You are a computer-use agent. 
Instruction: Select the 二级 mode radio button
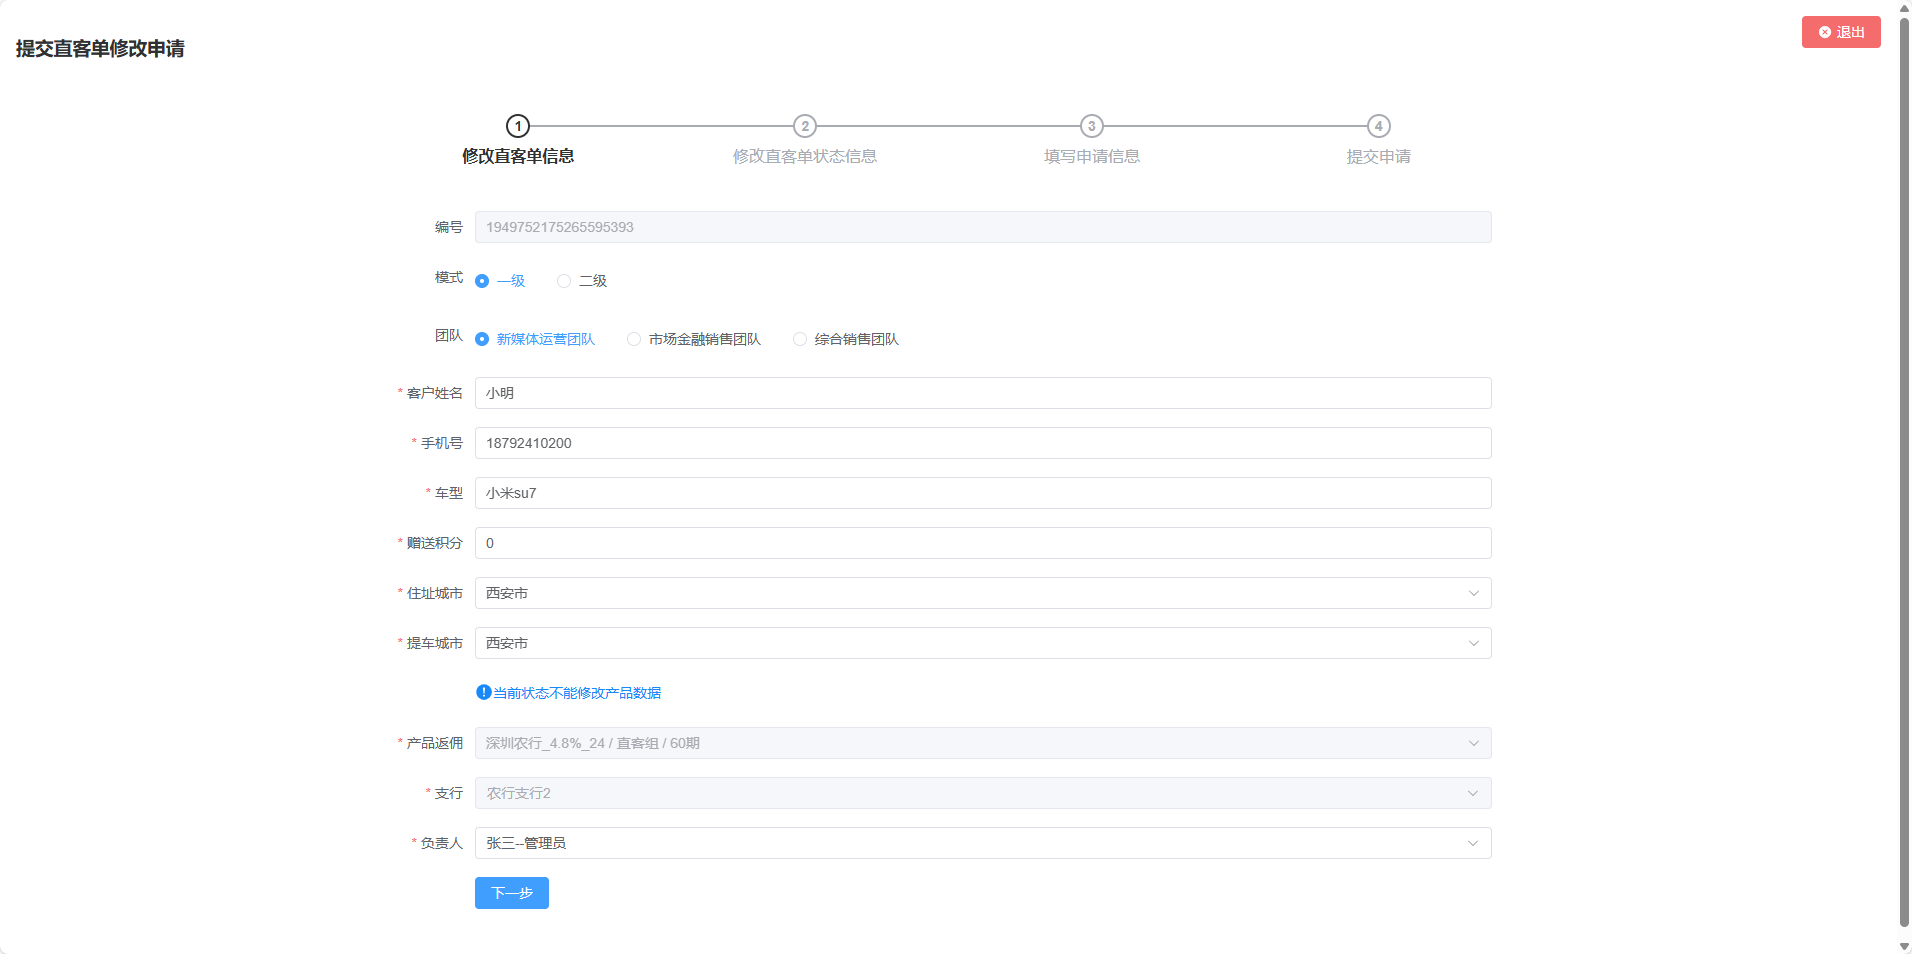pos(564,281)
